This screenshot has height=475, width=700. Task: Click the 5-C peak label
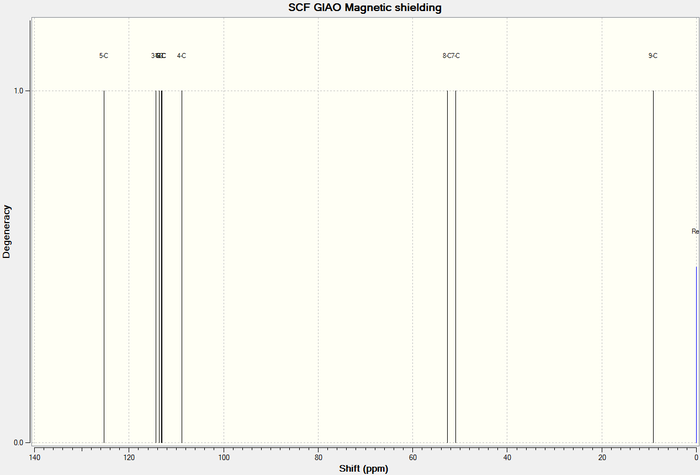(104, 56)
